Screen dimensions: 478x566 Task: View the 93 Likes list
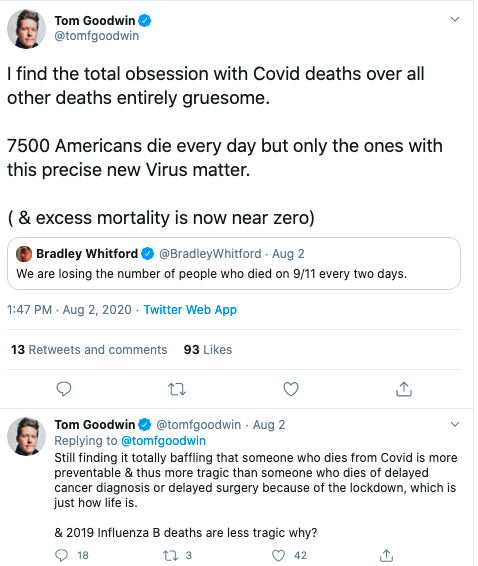pos(208,349)
